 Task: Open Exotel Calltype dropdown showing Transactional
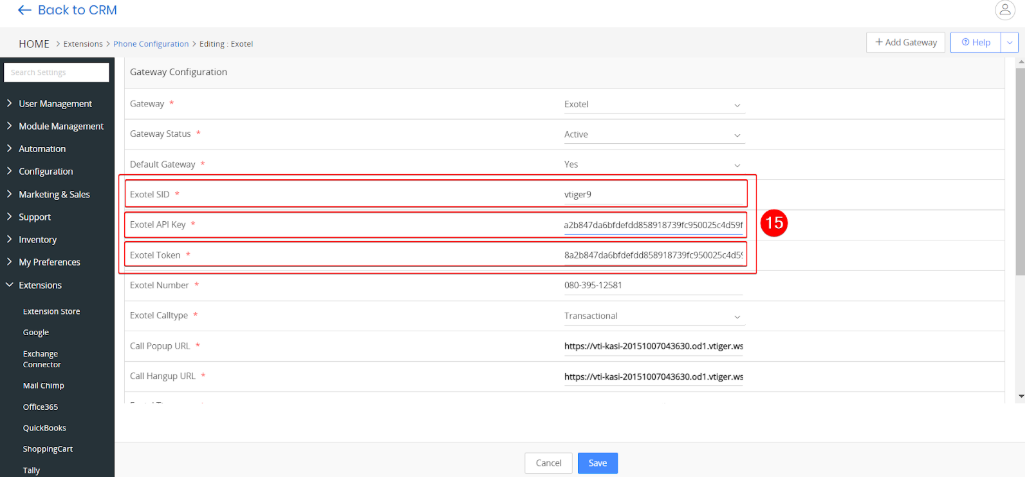click(x=654, y=316)
